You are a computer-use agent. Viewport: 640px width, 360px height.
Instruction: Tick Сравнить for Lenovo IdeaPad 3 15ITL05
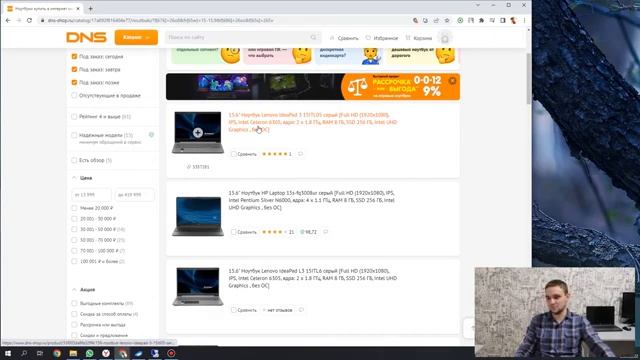[x=233, y=154]
